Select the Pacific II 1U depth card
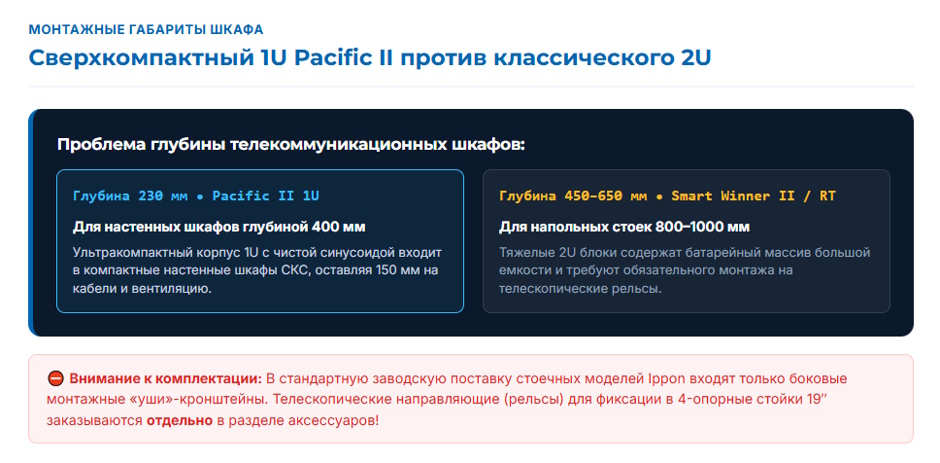Viewport: 940px width, 463px height. (x=260, y=241)
